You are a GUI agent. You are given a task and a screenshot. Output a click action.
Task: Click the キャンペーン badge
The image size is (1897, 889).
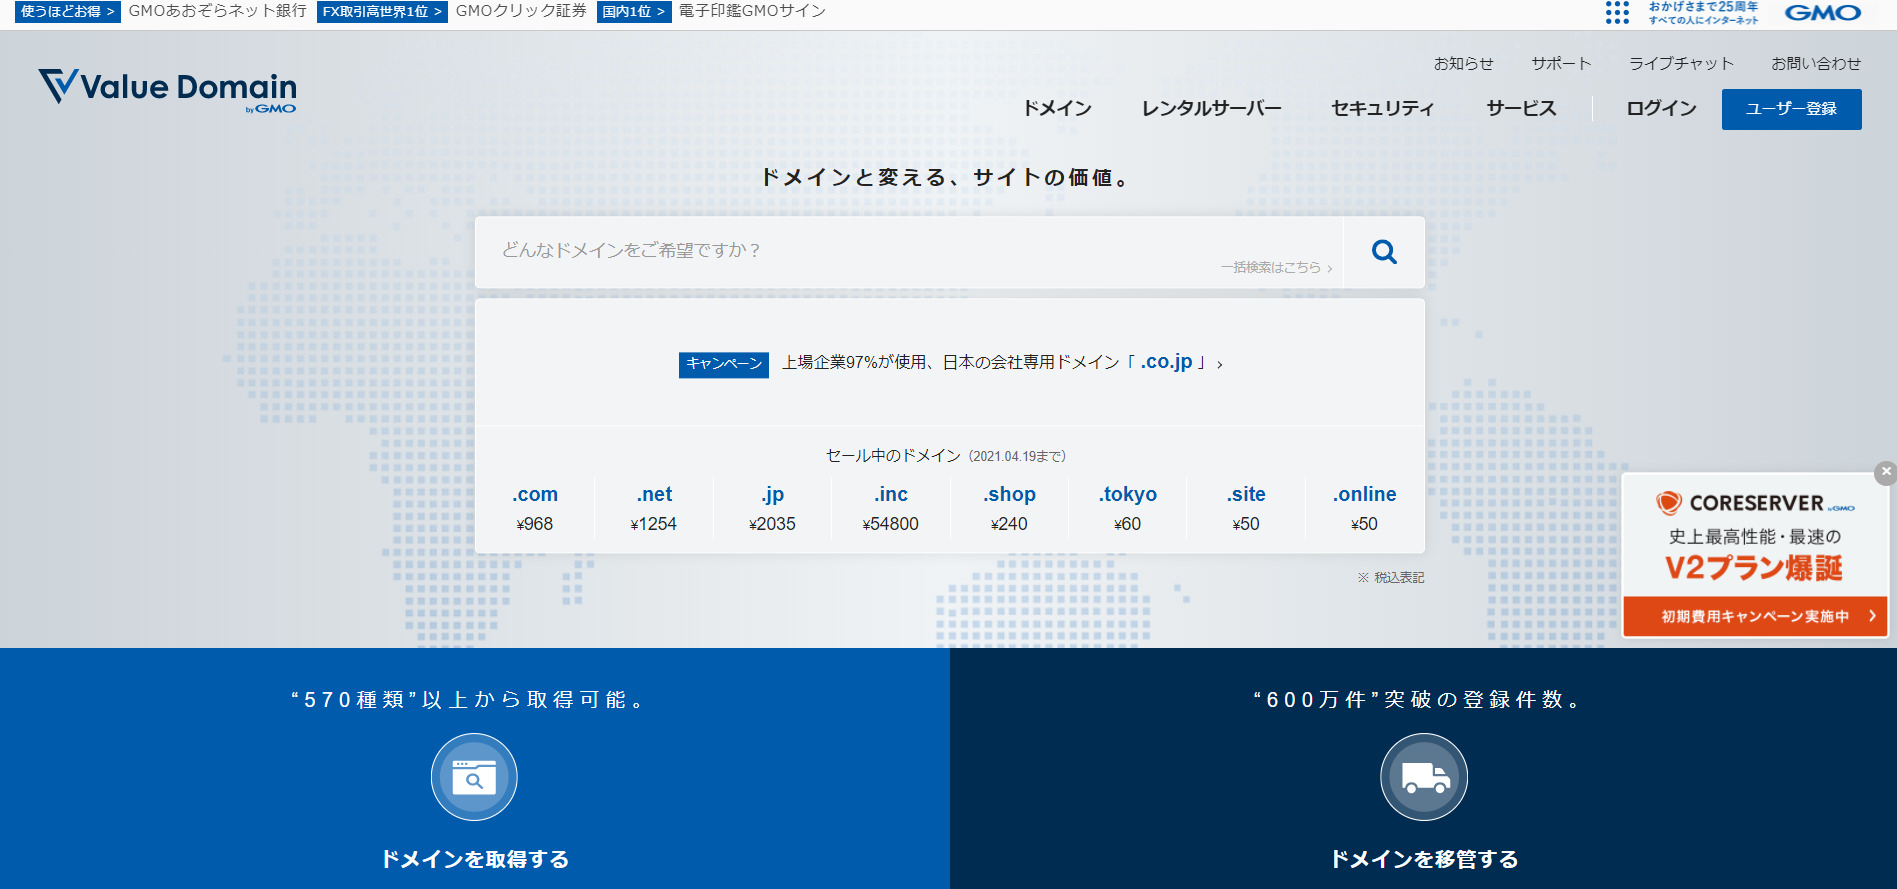pyautogui.click(x=724, y=364)
